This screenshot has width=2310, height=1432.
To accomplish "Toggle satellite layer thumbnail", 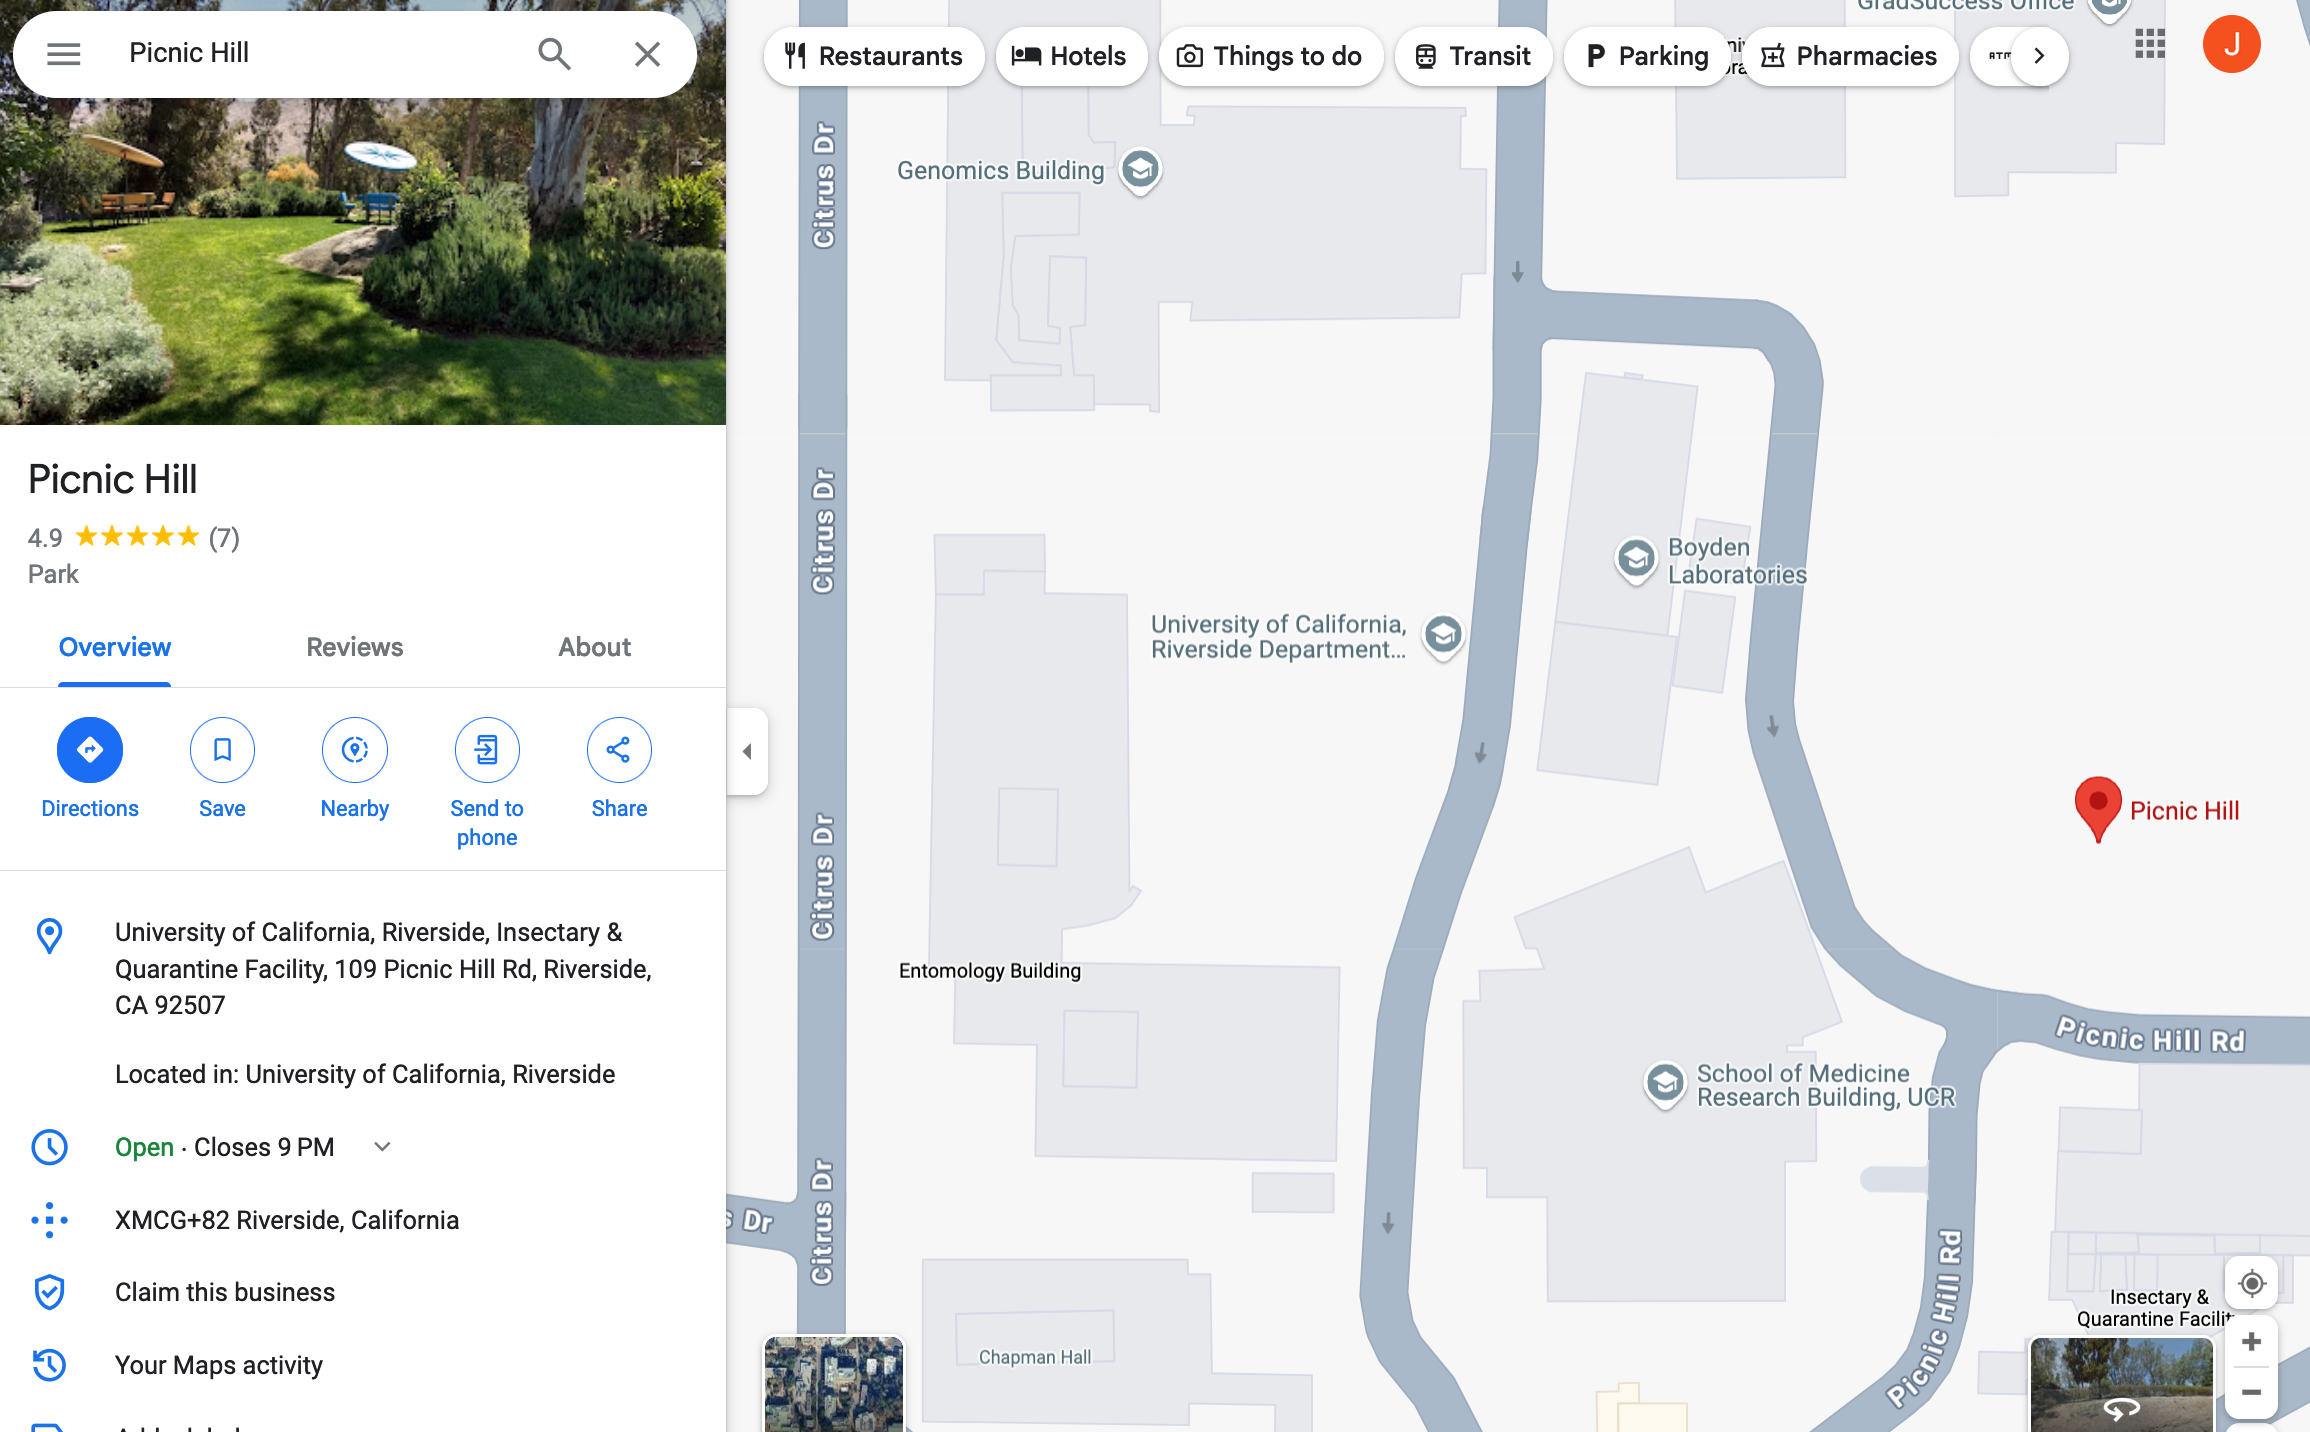I will (833, 1385).
